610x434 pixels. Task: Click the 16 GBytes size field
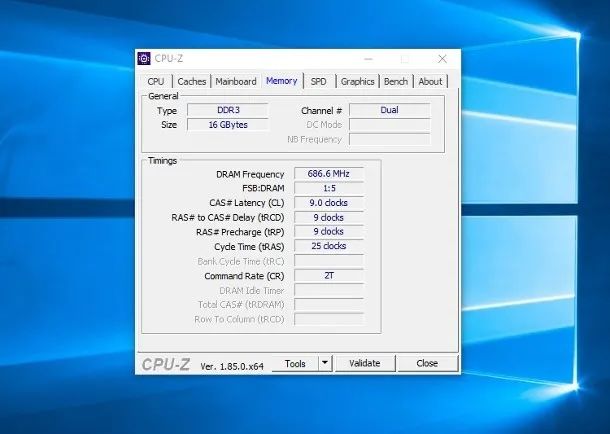[x=228, y=125]
